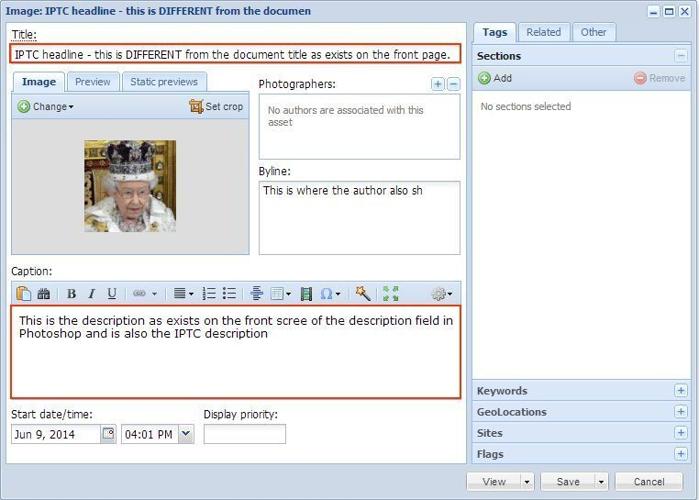Insert a numbered list in caption
Image resolution: width=699 pixels, height=500 pixels.
point(209,294)
